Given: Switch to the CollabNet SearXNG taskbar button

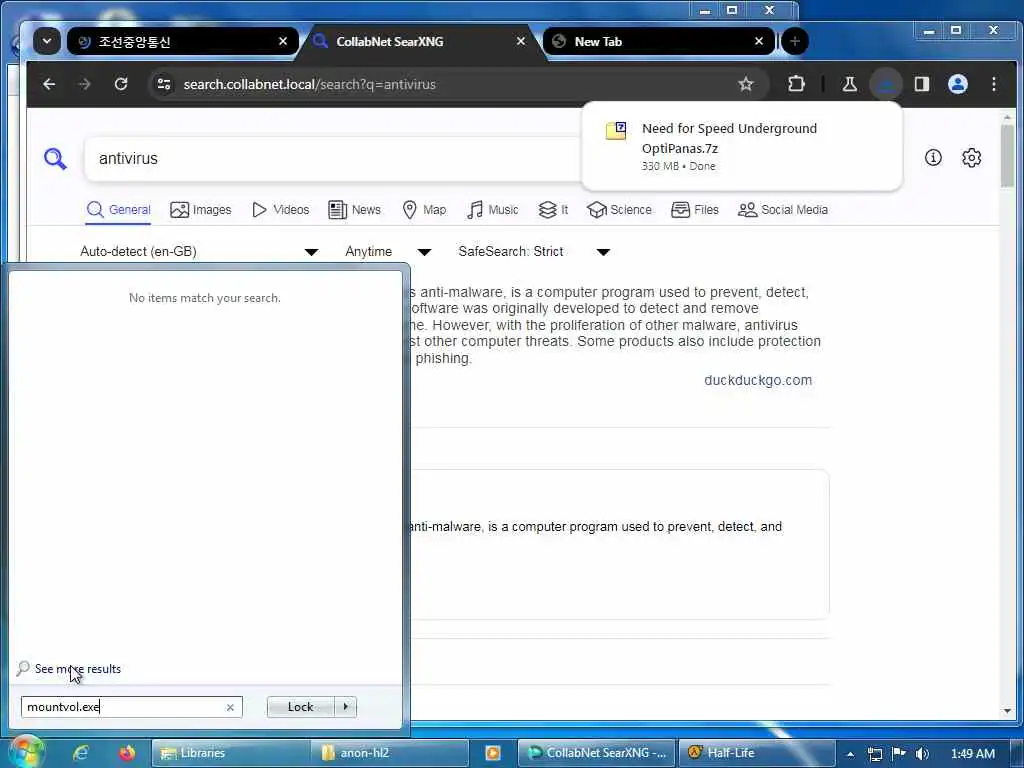Looking at the screenshot, I should (598, 753).
